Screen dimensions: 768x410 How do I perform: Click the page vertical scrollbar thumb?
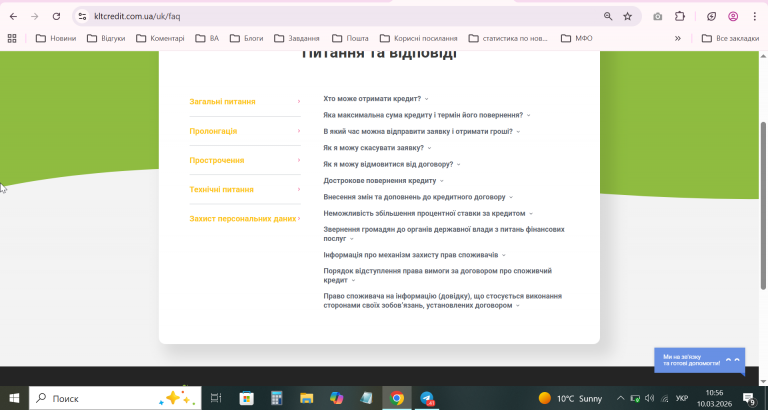(x=763, y=206)
